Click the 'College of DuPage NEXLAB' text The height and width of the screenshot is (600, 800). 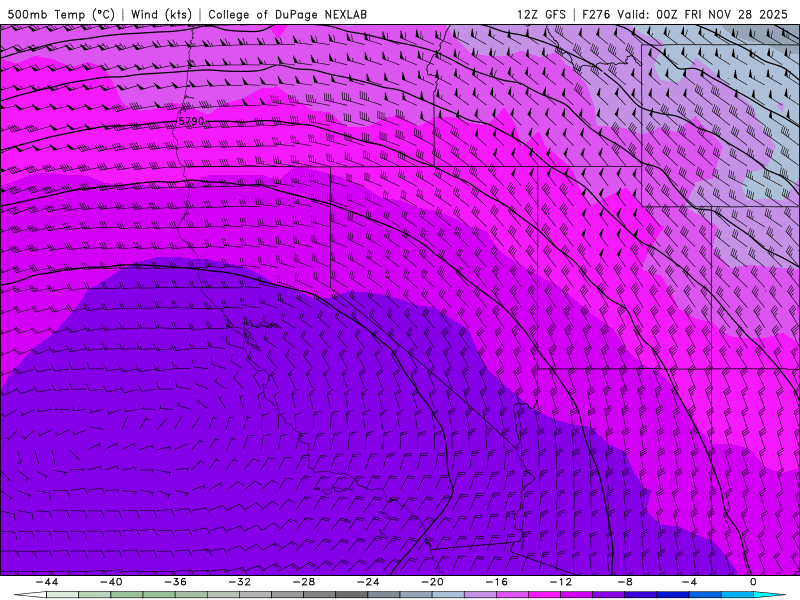pyautogui.click(x=287, y=14)
